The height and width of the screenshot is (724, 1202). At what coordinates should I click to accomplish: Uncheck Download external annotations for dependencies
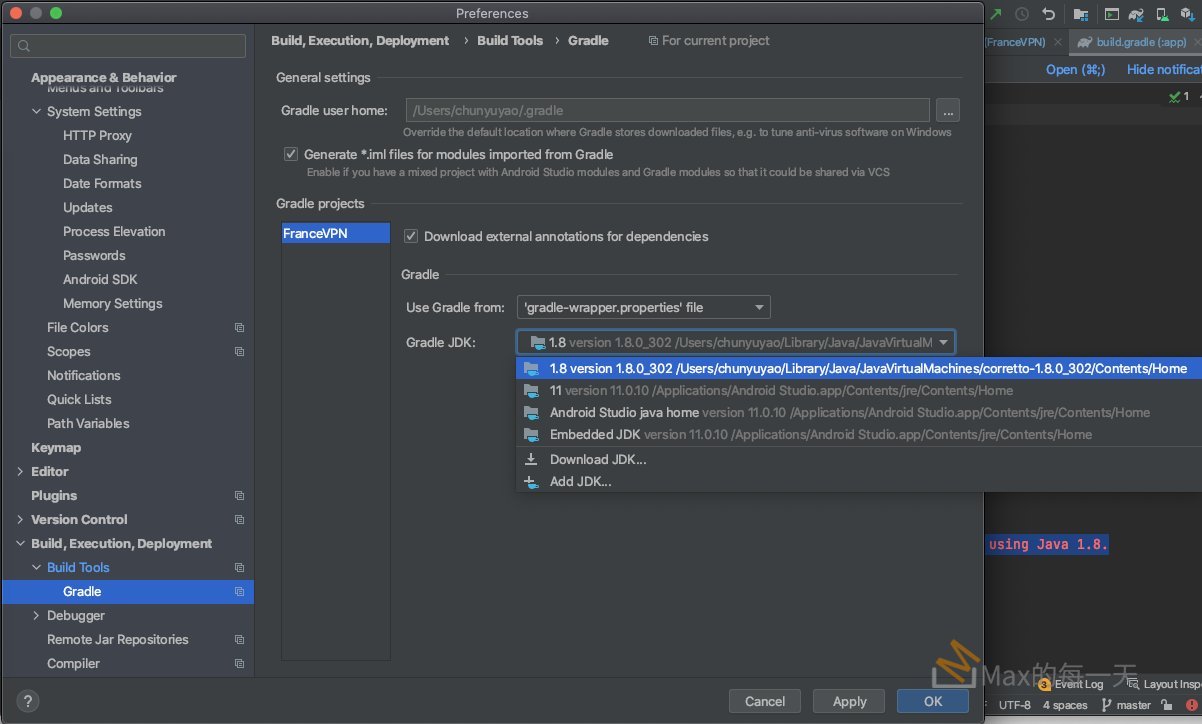(410, 236)
